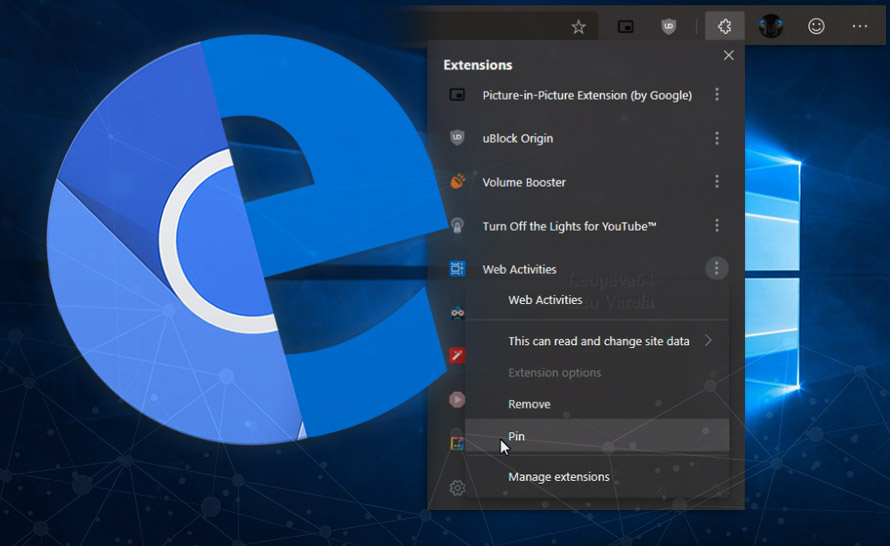Click Picture-in-Picture extension list icon

tap(457, 95)
